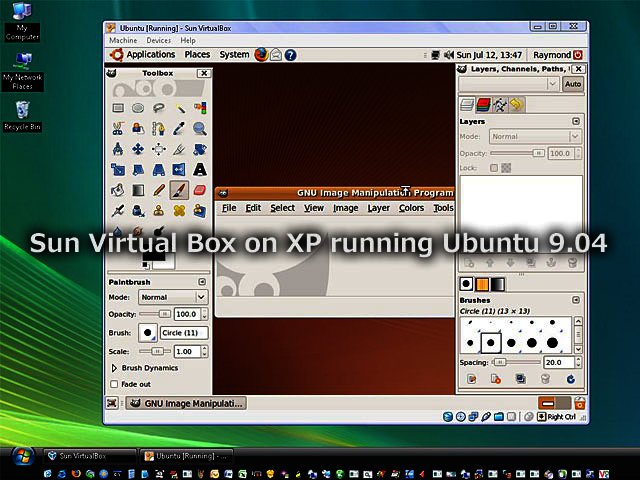Toggle the layer Lock checkbox
The height and width of the screenshot is (480, 640).
[494, 168]
